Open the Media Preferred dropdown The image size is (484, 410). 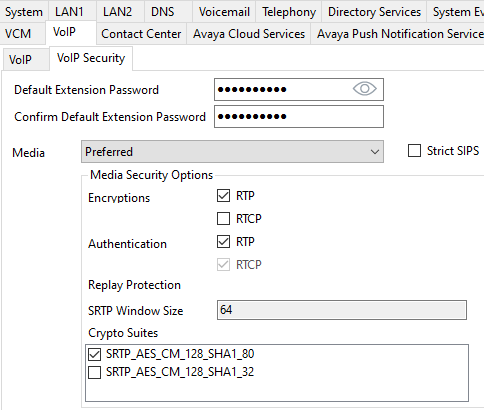point(232,152)
